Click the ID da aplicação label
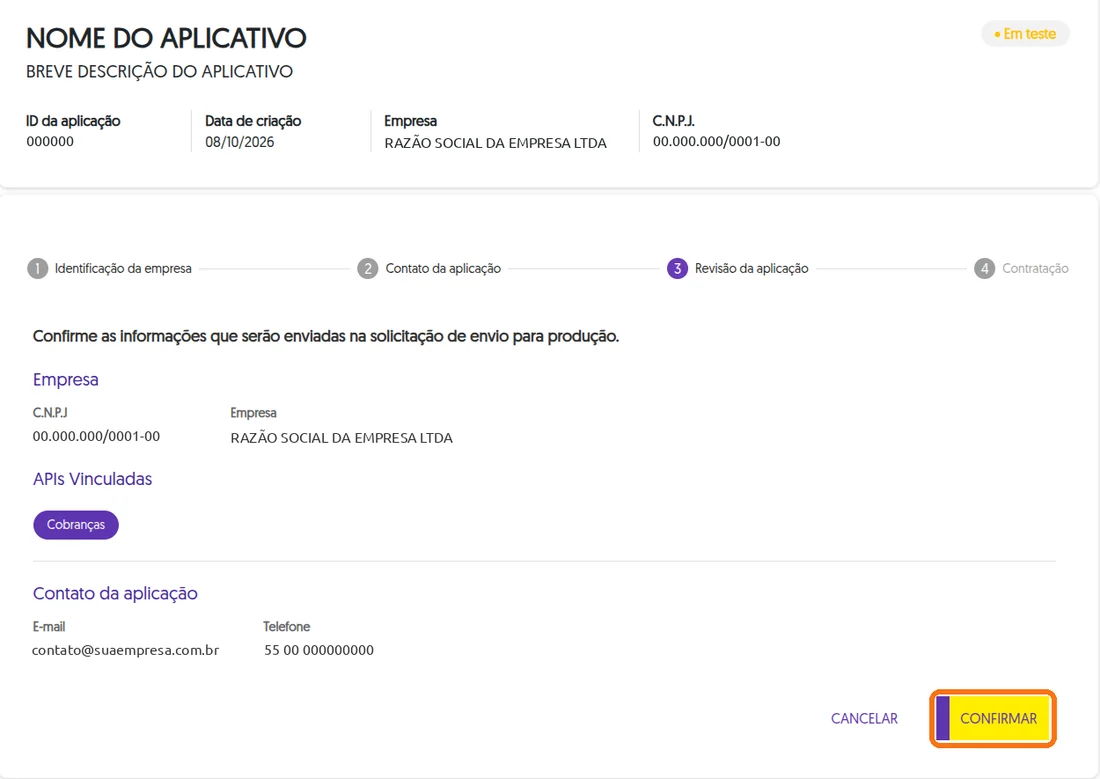1100x779 pixels. tap(73, 121)
